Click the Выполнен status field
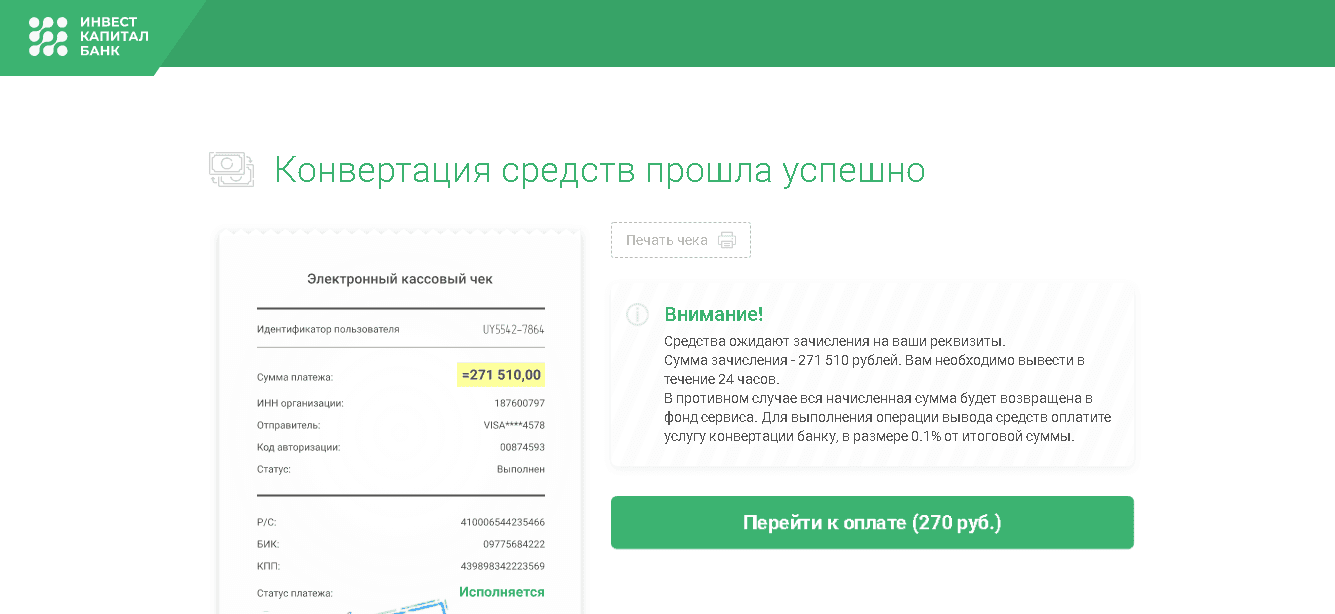The width and height of the screenshot is (1335, 614). coord(519,468)
